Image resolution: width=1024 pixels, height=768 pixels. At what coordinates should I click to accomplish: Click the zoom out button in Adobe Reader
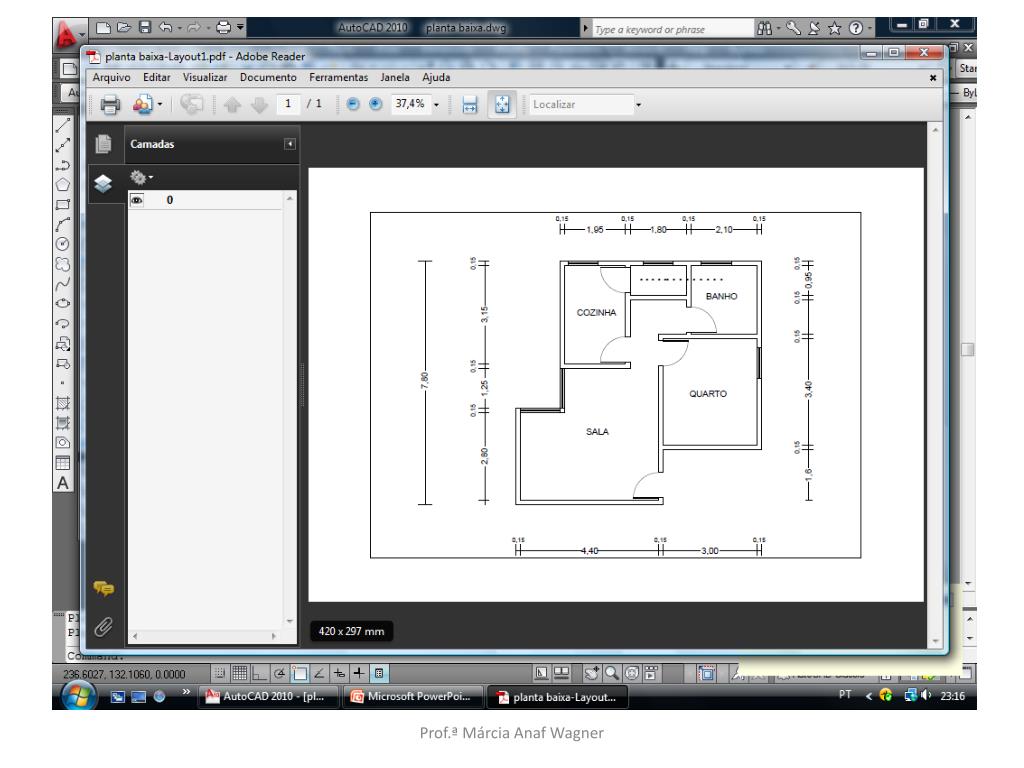[x=353, y=104]
